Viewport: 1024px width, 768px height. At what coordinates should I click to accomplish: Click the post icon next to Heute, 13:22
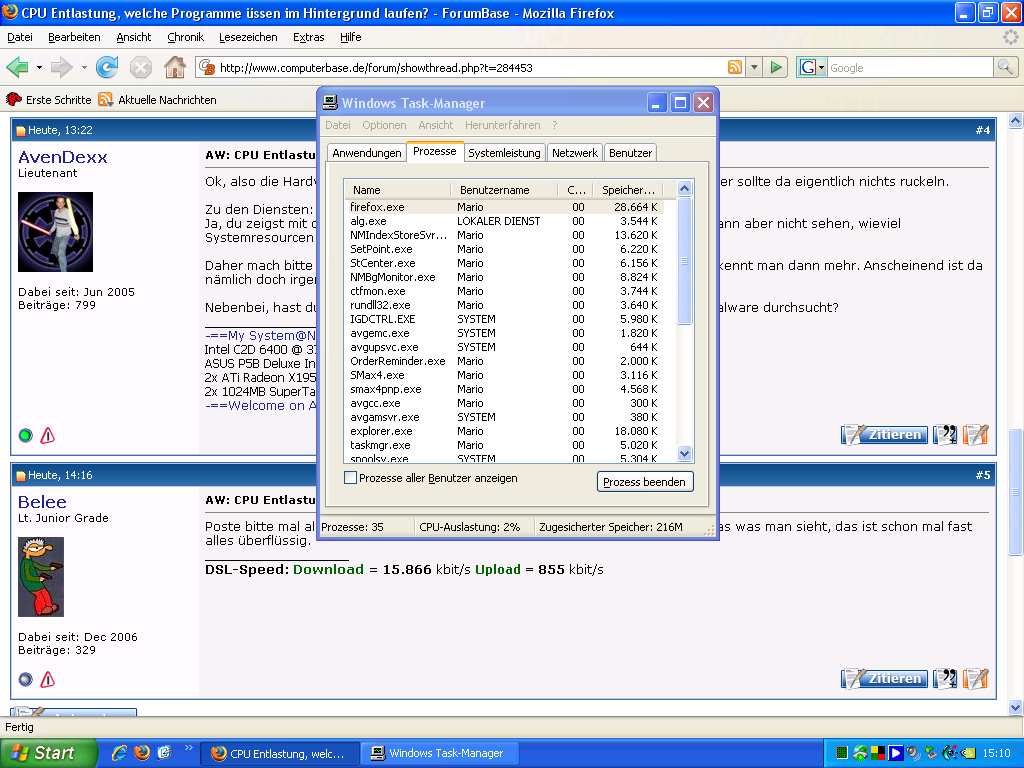(x=20, y=131)
